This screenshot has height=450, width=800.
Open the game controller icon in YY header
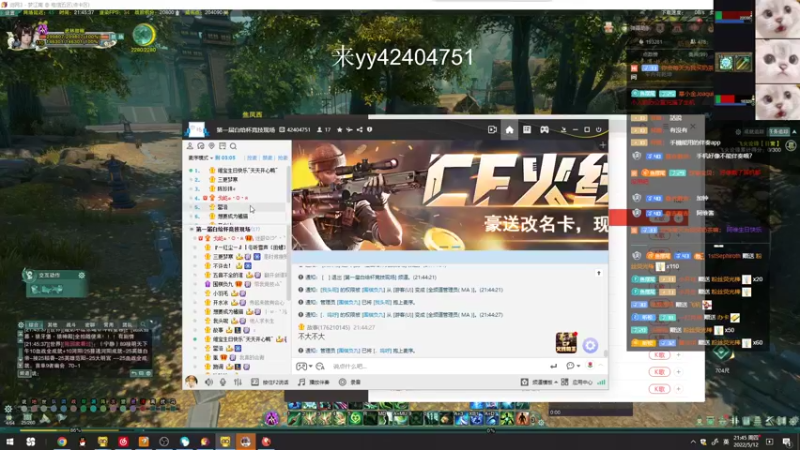point(544,130)
